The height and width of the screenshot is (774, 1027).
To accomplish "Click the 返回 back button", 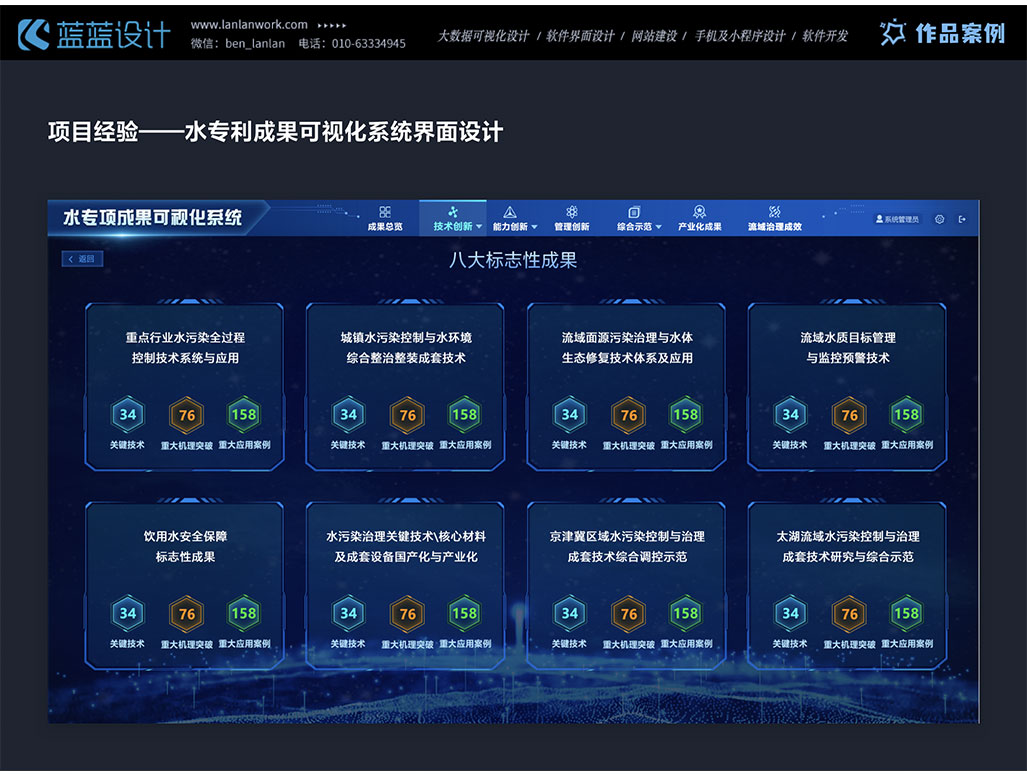I will click(82, 259).
